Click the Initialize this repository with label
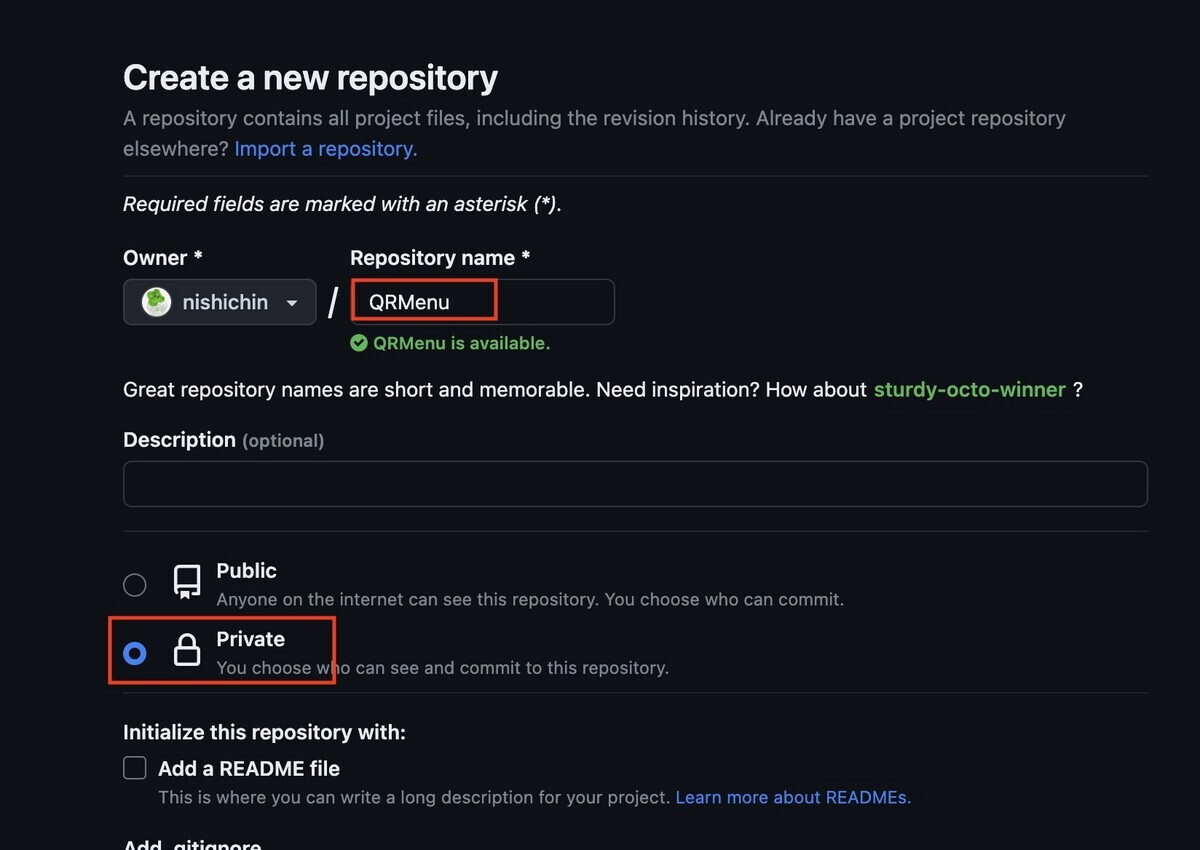 264,731
